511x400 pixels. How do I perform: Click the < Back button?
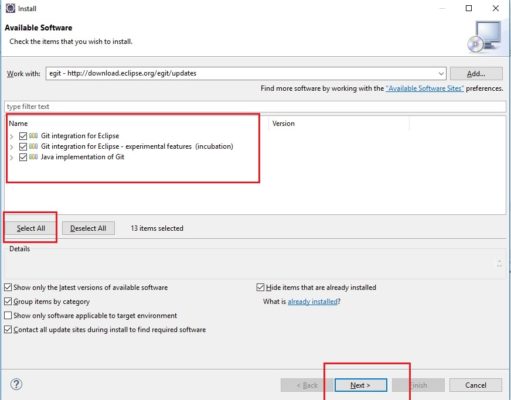tap(307, 385)
